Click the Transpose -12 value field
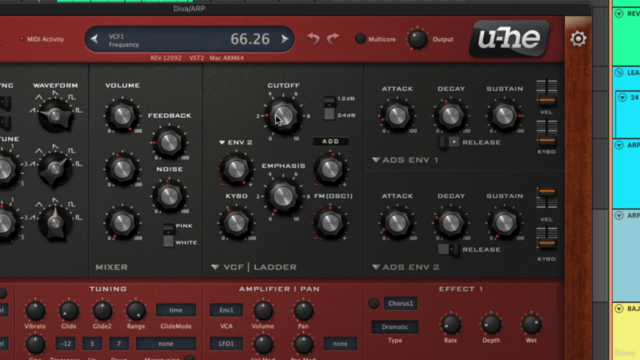640x360 pixels. pos(65,344)
